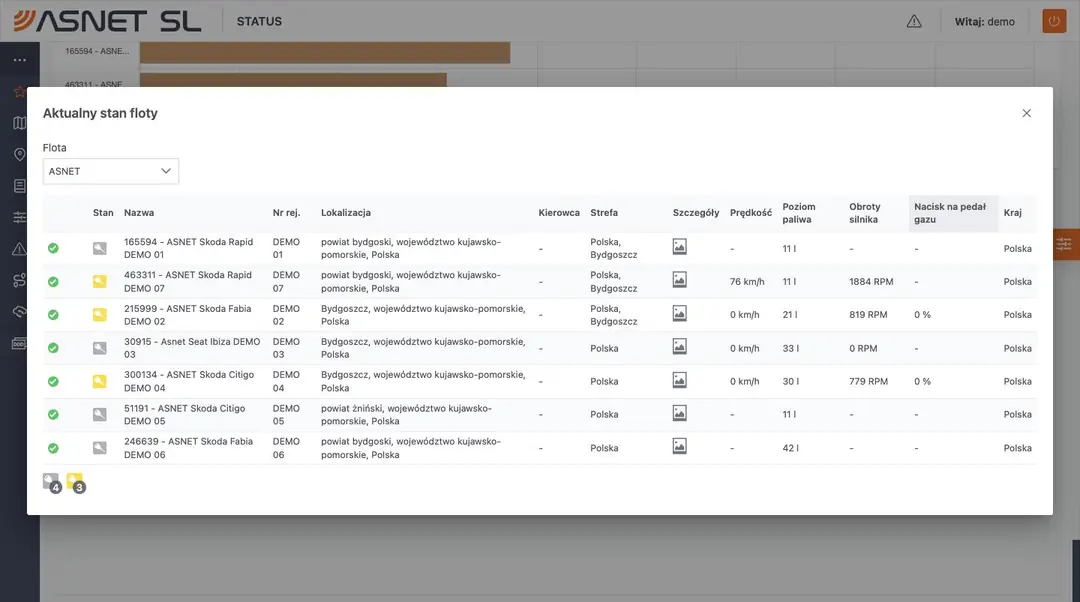
Task: Open details image for 215999 Skoda Fabia DEMO 02
Action: pyautogui.click(x=679, y=313)
